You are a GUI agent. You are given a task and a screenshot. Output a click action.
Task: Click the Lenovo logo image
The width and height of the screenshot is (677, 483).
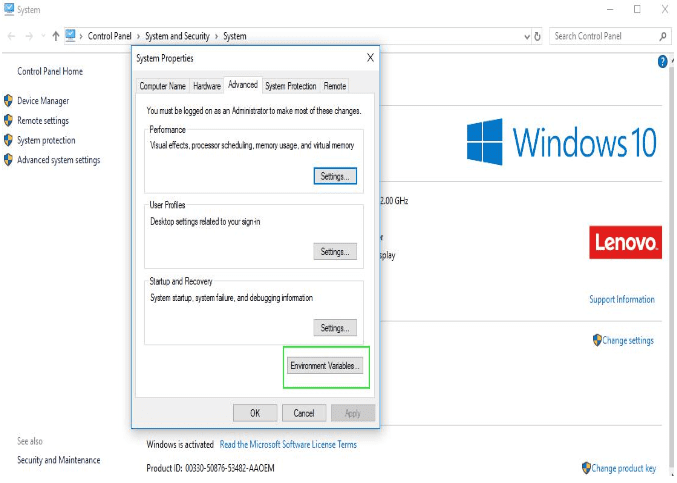(625, 242)
